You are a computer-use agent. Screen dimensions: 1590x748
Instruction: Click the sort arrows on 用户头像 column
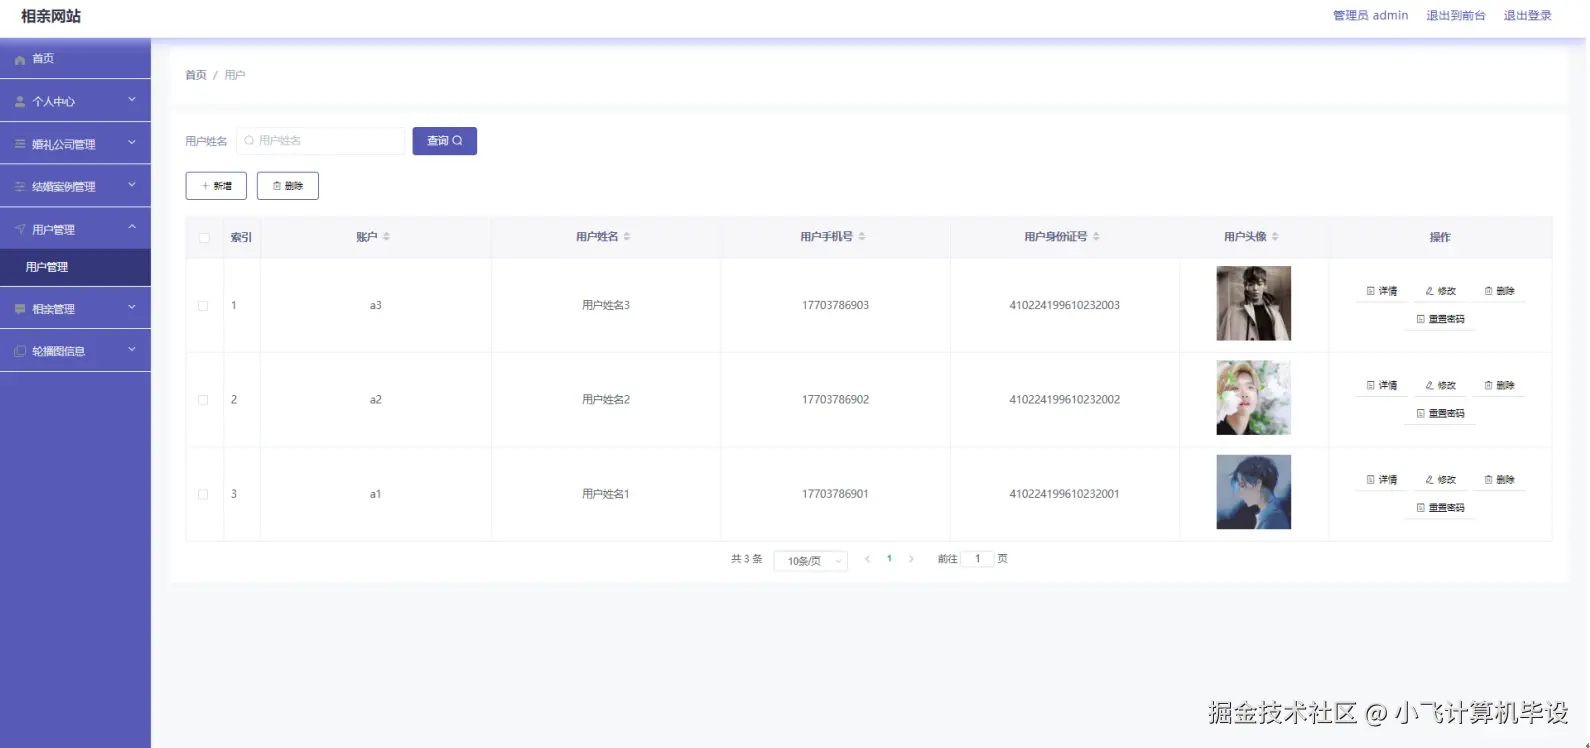[x=1275, y=237]
